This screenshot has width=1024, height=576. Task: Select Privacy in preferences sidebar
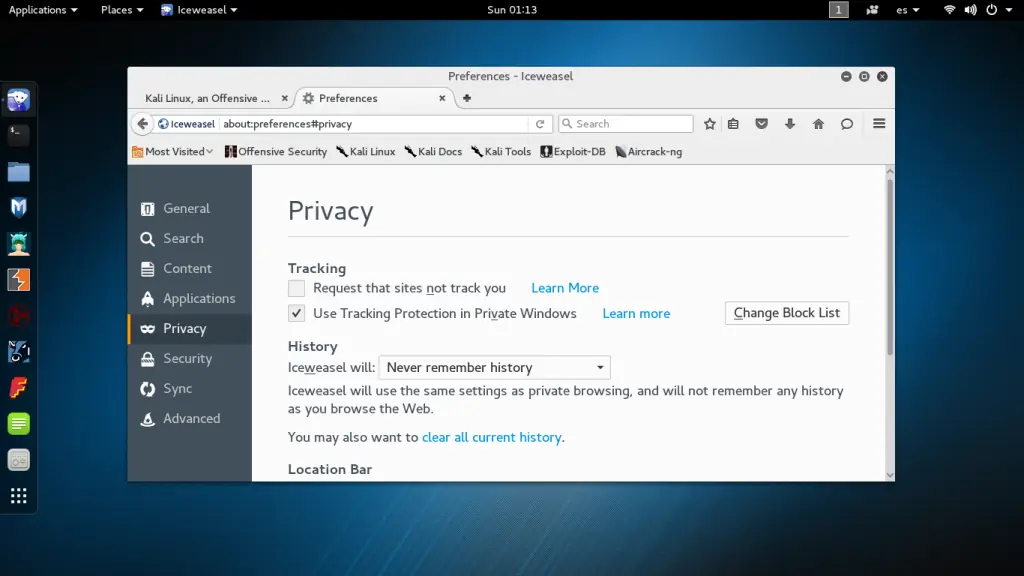(189, 328)
